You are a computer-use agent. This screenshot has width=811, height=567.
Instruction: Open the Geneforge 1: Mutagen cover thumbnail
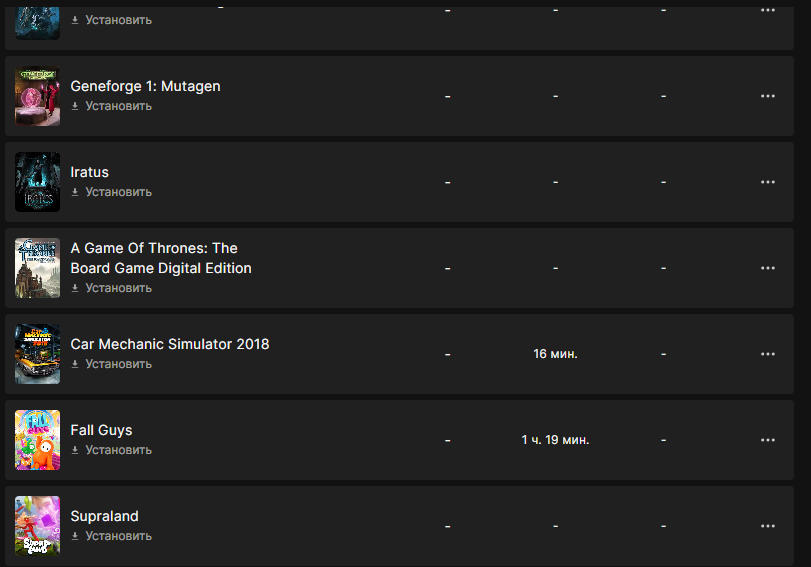coord(37,96)
